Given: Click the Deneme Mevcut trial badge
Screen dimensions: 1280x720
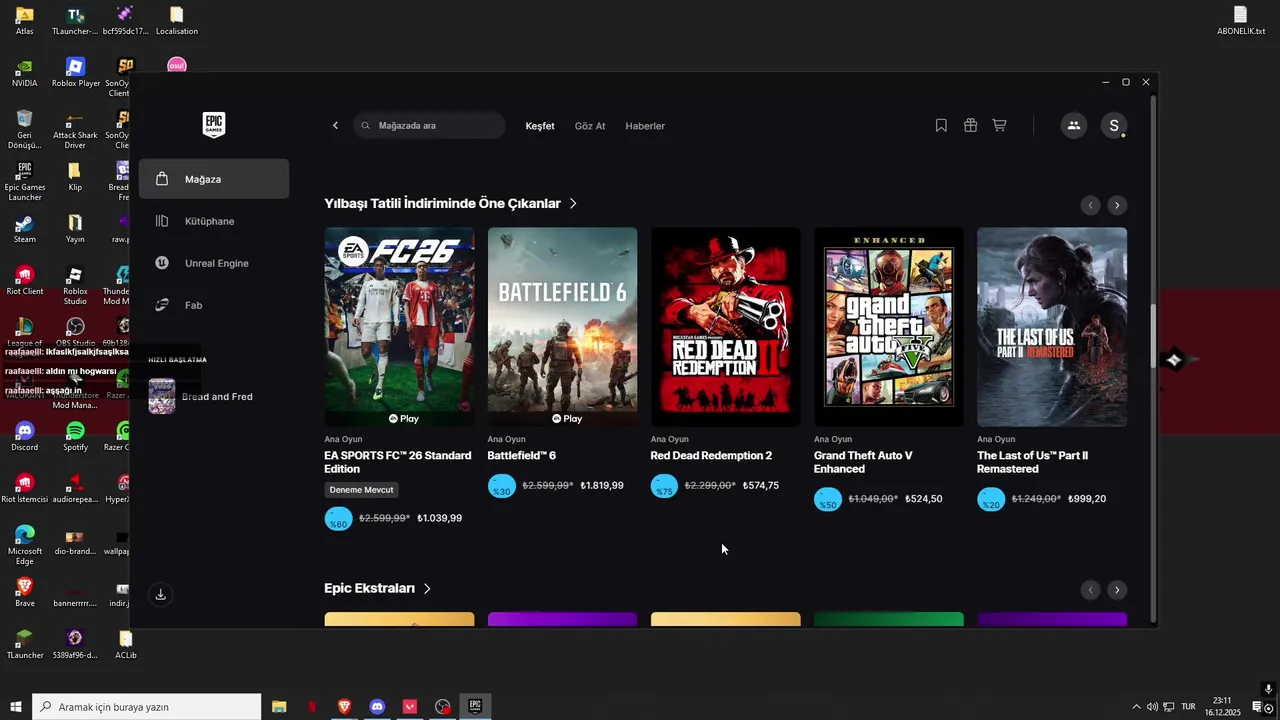Looking at the screenshot, I should pyautogui.click(x=362, y=490).
